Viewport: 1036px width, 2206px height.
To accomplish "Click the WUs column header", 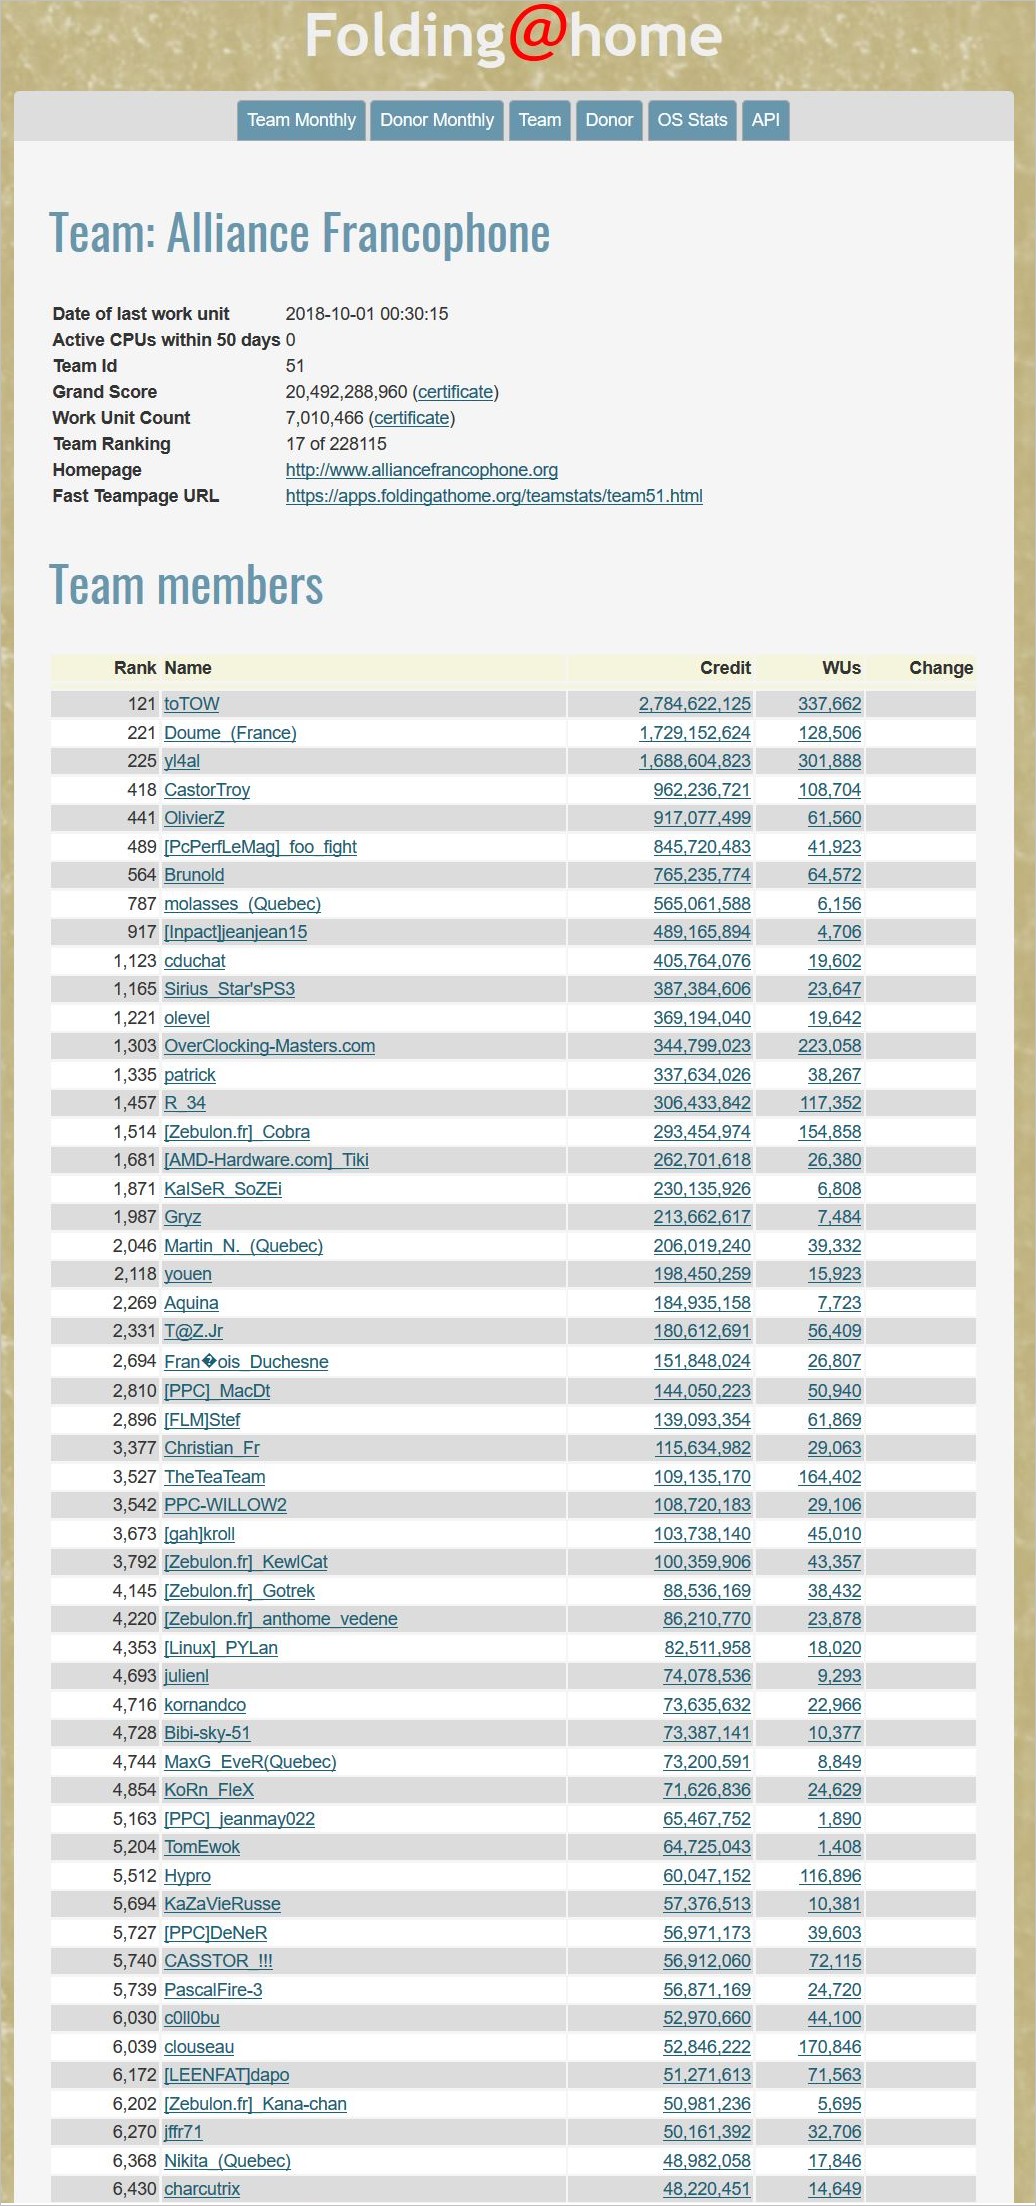I will (841, 668).
